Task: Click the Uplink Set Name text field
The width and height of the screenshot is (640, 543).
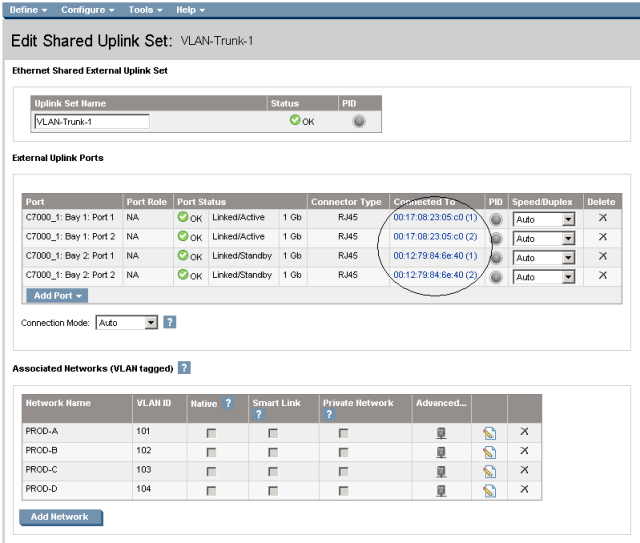Action: pos(91,121)
